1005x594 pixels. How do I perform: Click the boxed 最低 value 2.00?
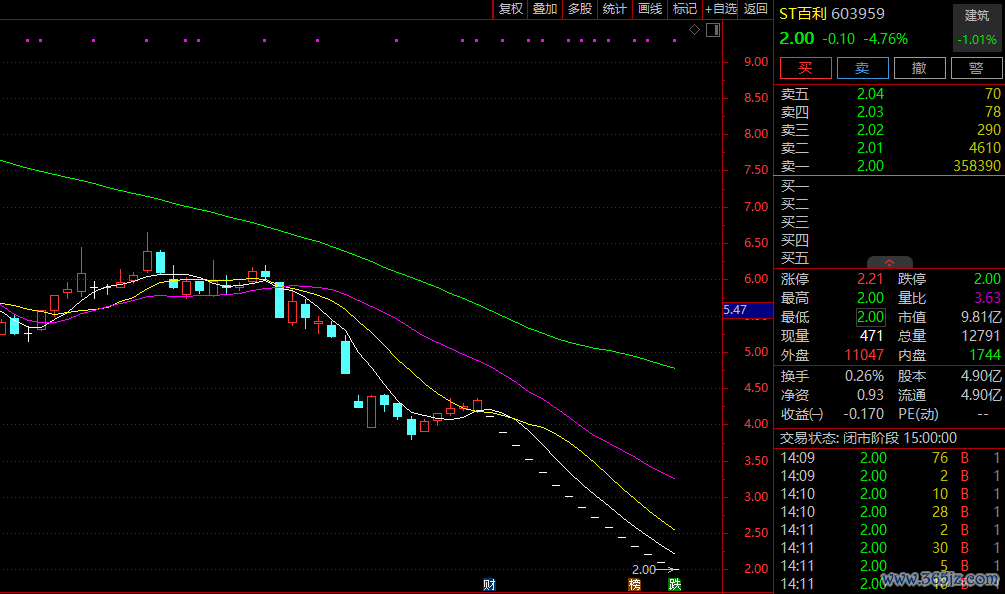point(870,317)
